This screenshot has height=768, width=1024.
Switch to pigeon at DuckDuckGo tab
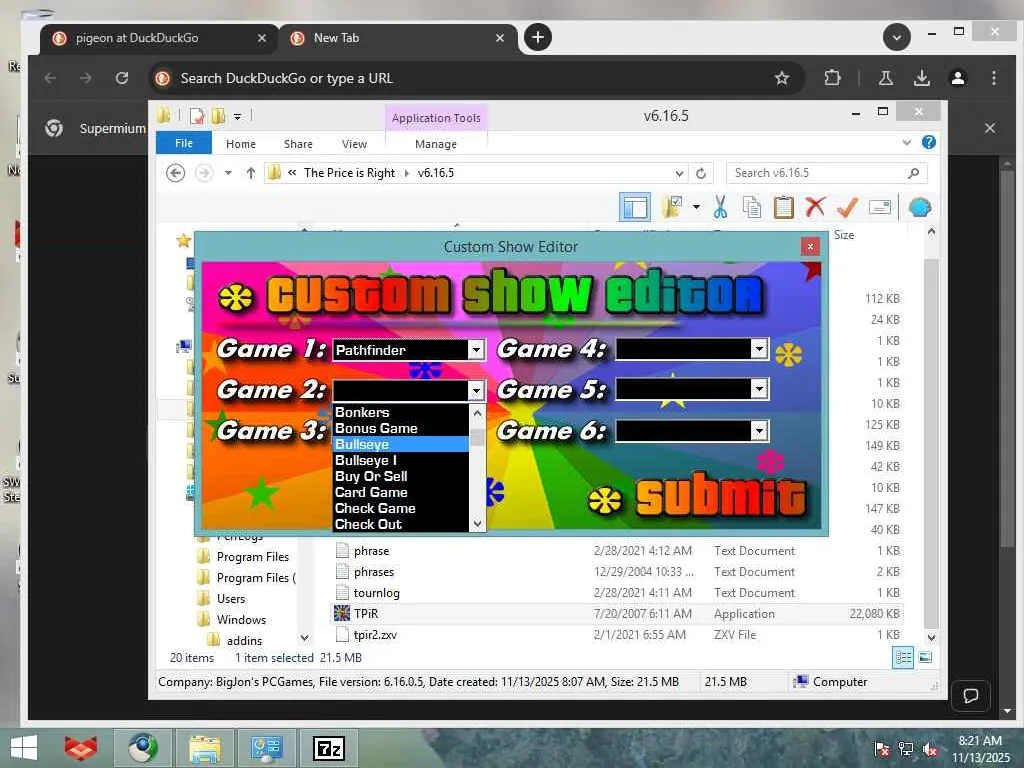[157, 38]
